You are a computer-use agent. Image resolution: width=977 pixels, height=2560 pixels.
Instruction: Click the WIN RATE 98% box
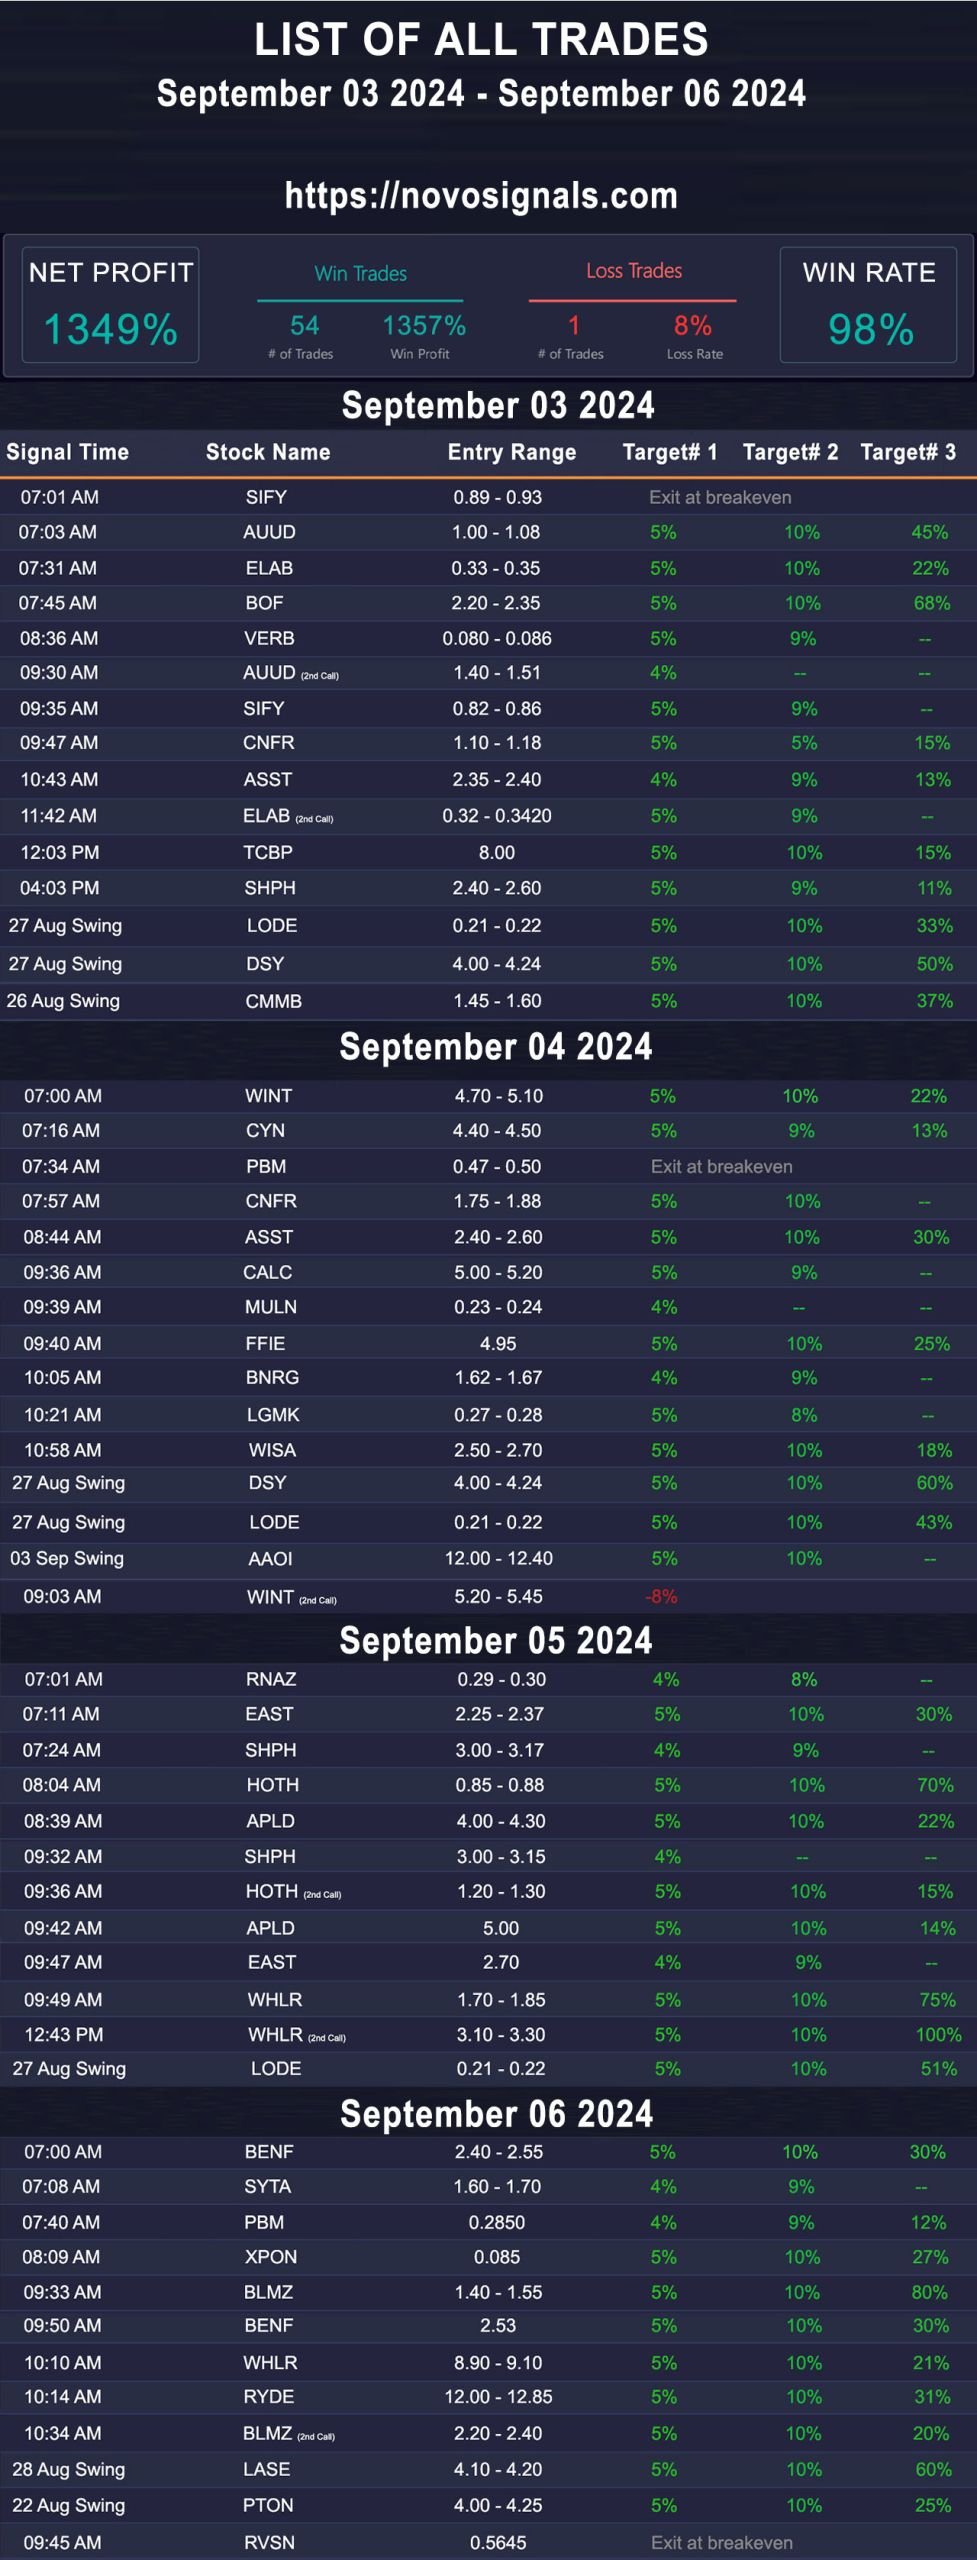tap(869, 305)
